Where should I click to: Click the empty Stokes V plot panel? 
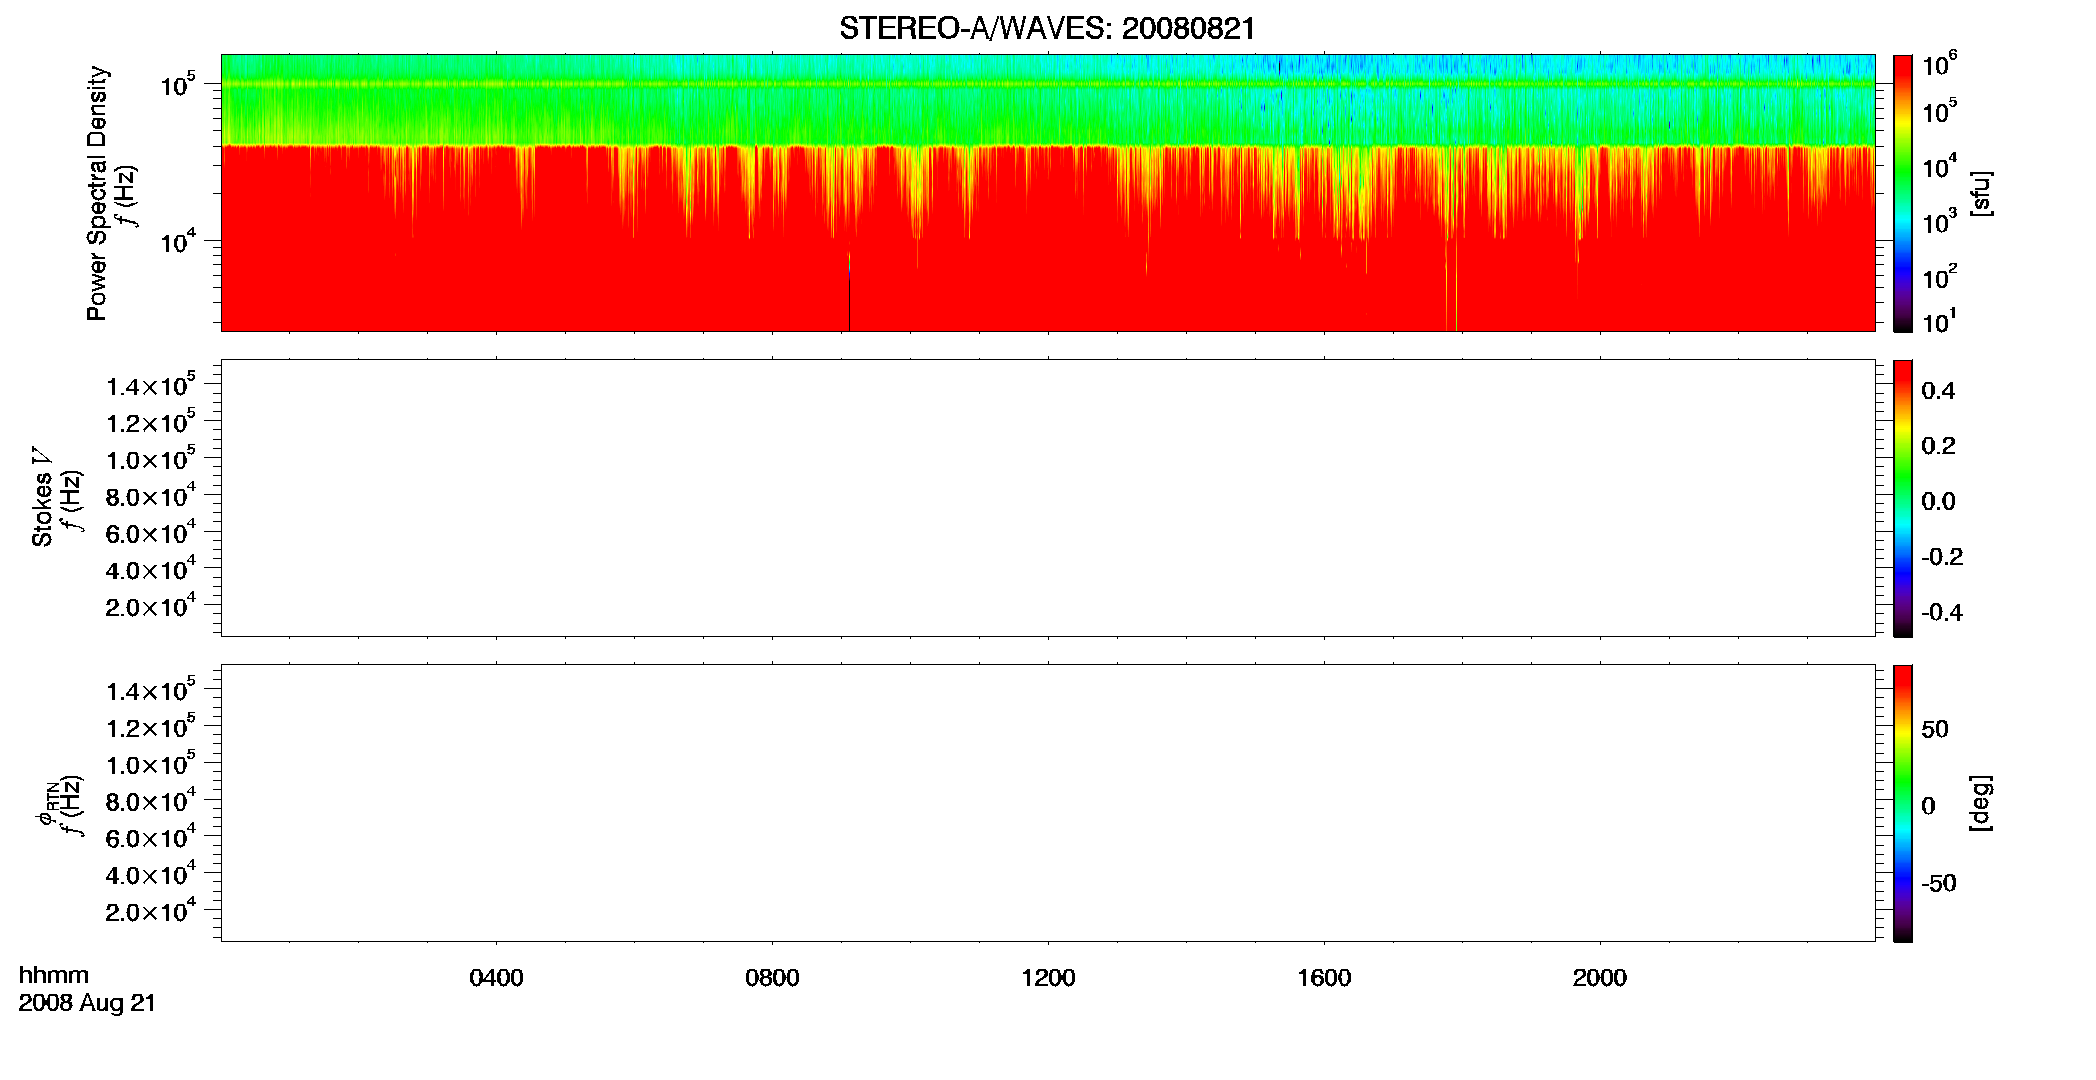1048,498
